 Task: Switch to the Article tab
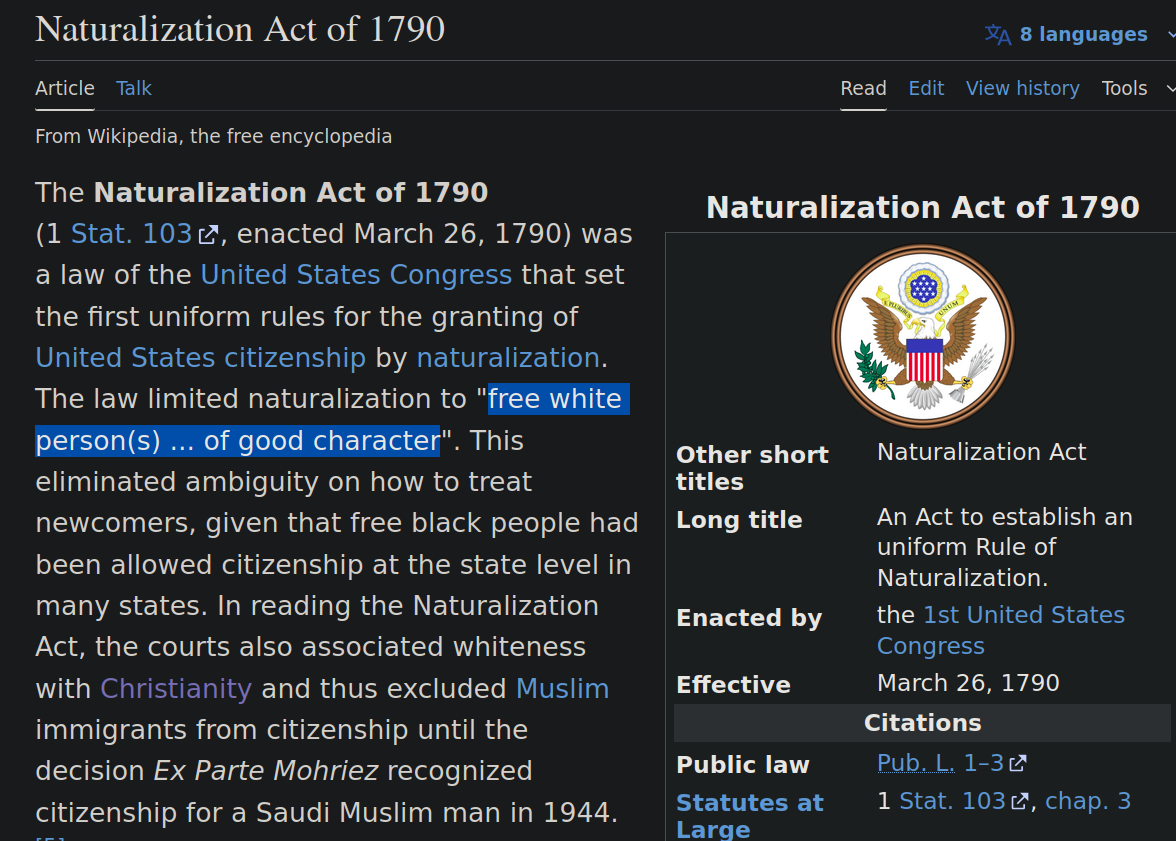64,89
